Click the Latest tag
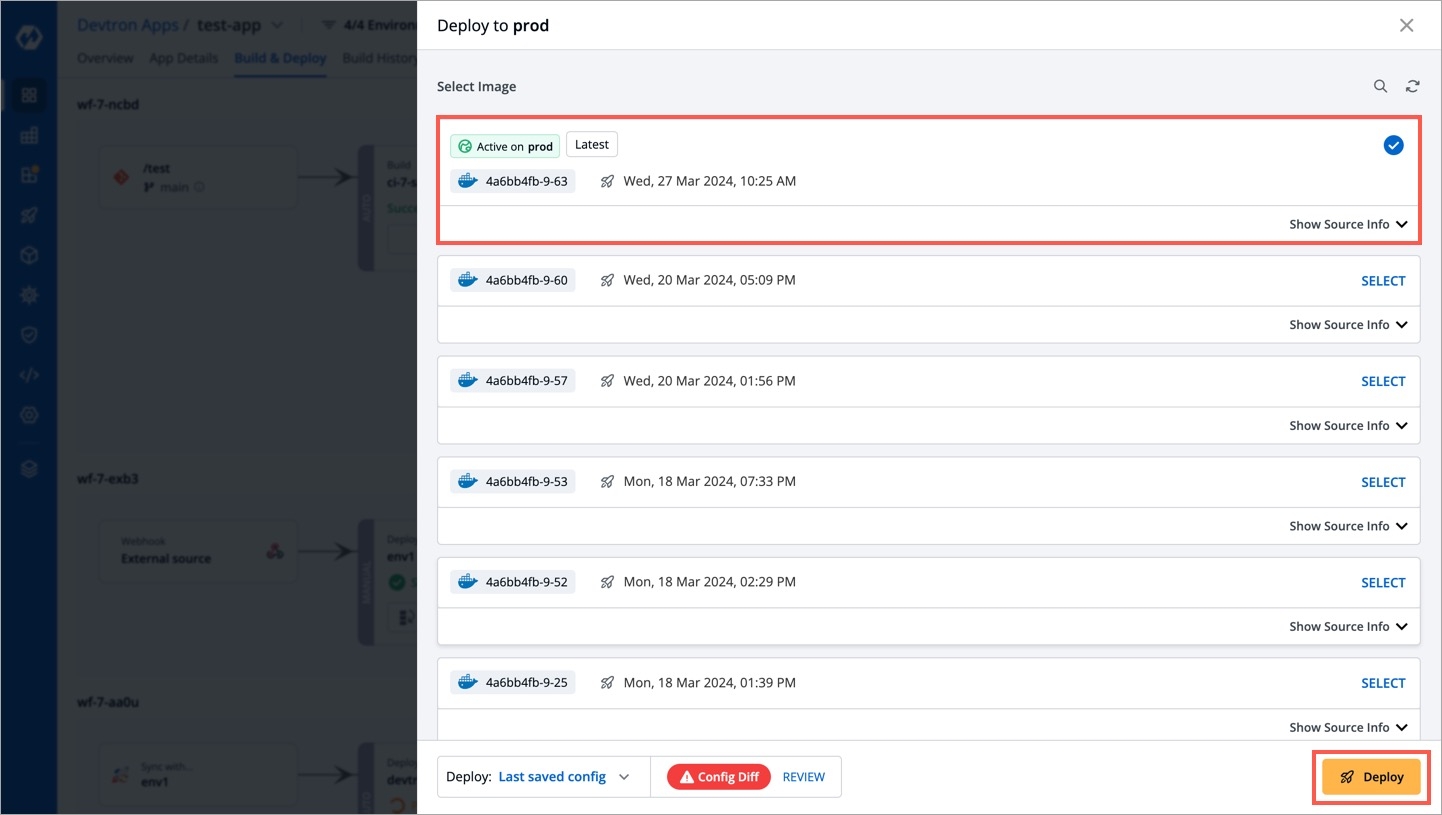1442x815 pixels. (x=592, y=145)
